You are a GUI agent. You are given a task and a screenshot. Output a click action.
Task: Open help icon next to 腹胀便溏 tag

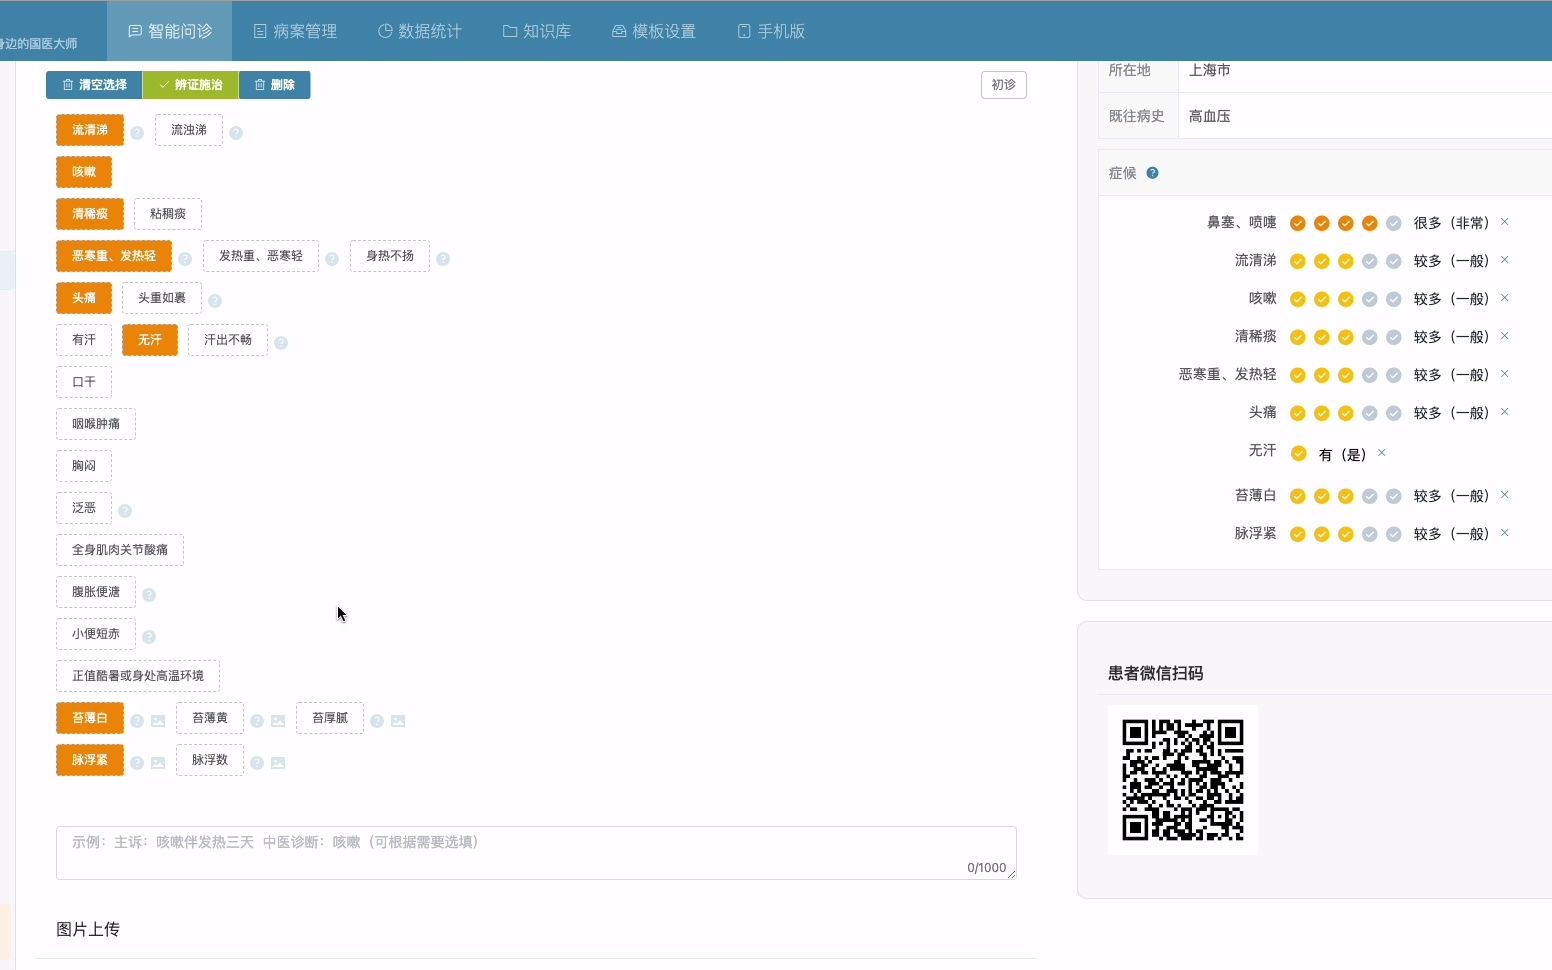pyautogui.click(x=149, y=595)
